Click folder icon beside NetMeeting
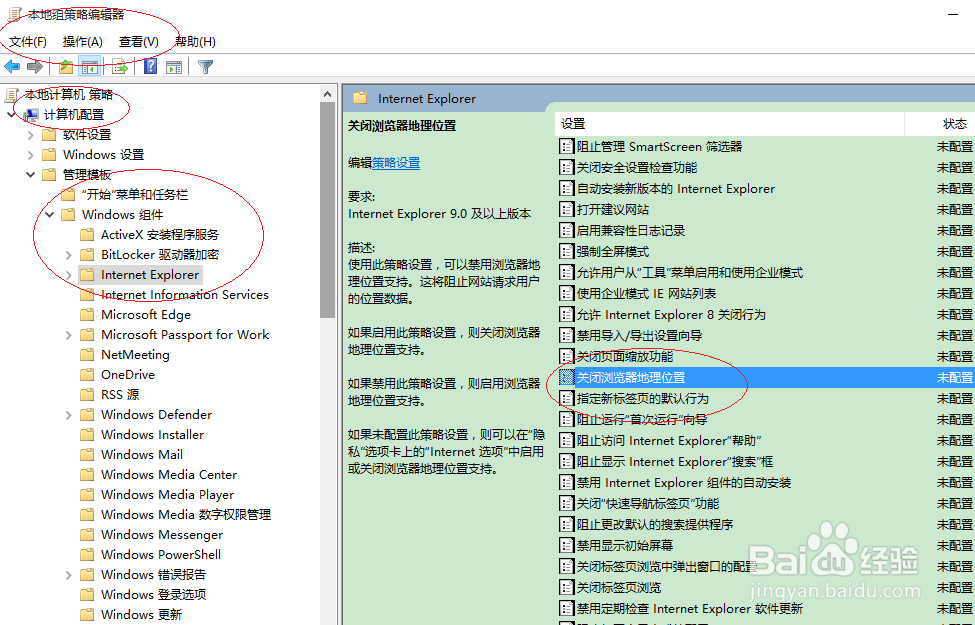Image resolution: width=975 pixels, height=625 pixels. pyautogui.click(x=87, y=354)
